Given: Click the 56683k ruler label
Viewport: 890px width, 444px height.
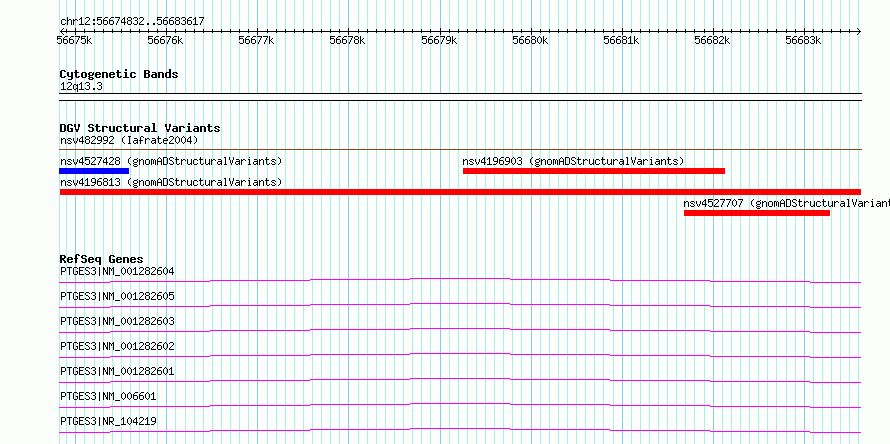Looking at the screenshot, I should tap(803, 40).
